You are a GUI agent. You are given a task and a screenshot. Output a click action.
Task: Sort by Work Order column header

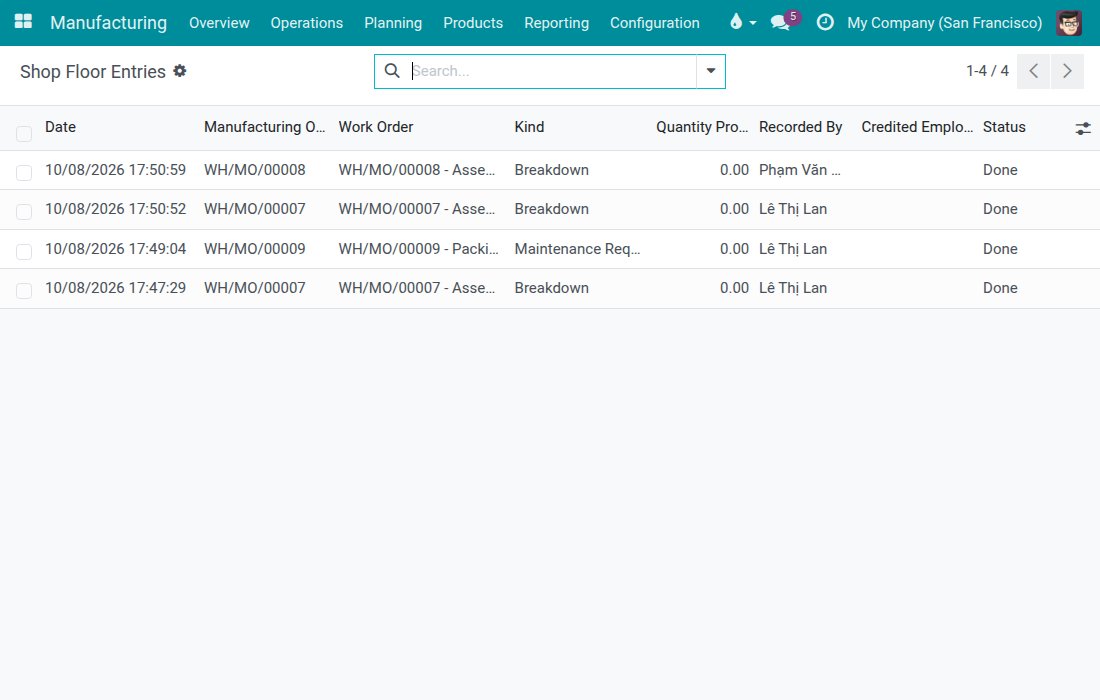376,127
